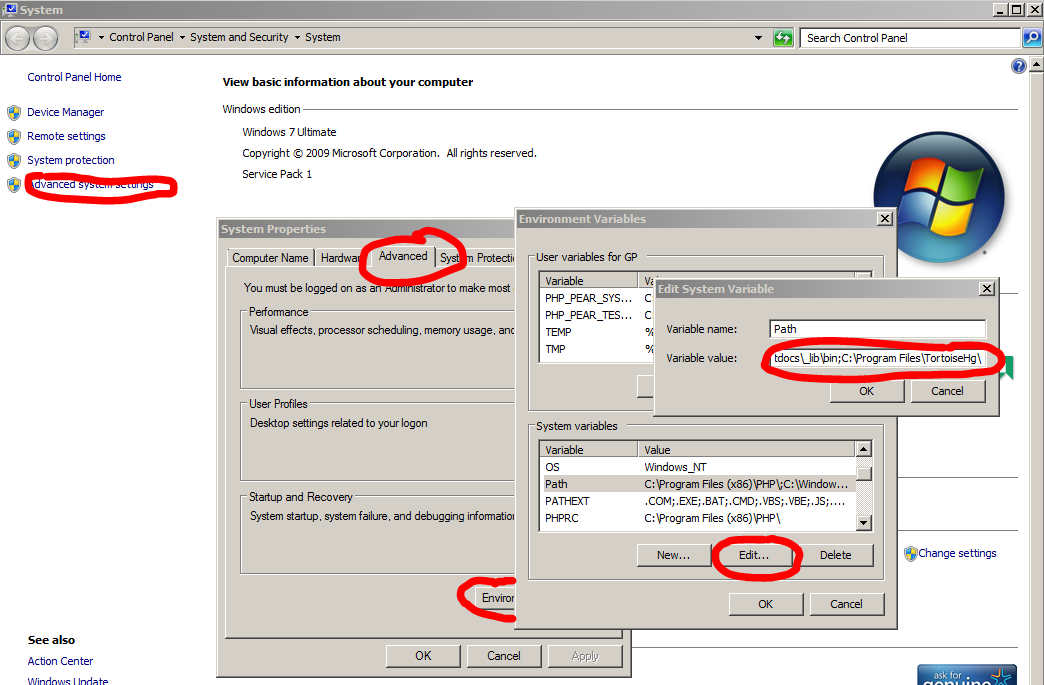The width and height of the screenshot is (1044, 685).
Task: Click inside the Variable value text field
Action: pos(876,358)
